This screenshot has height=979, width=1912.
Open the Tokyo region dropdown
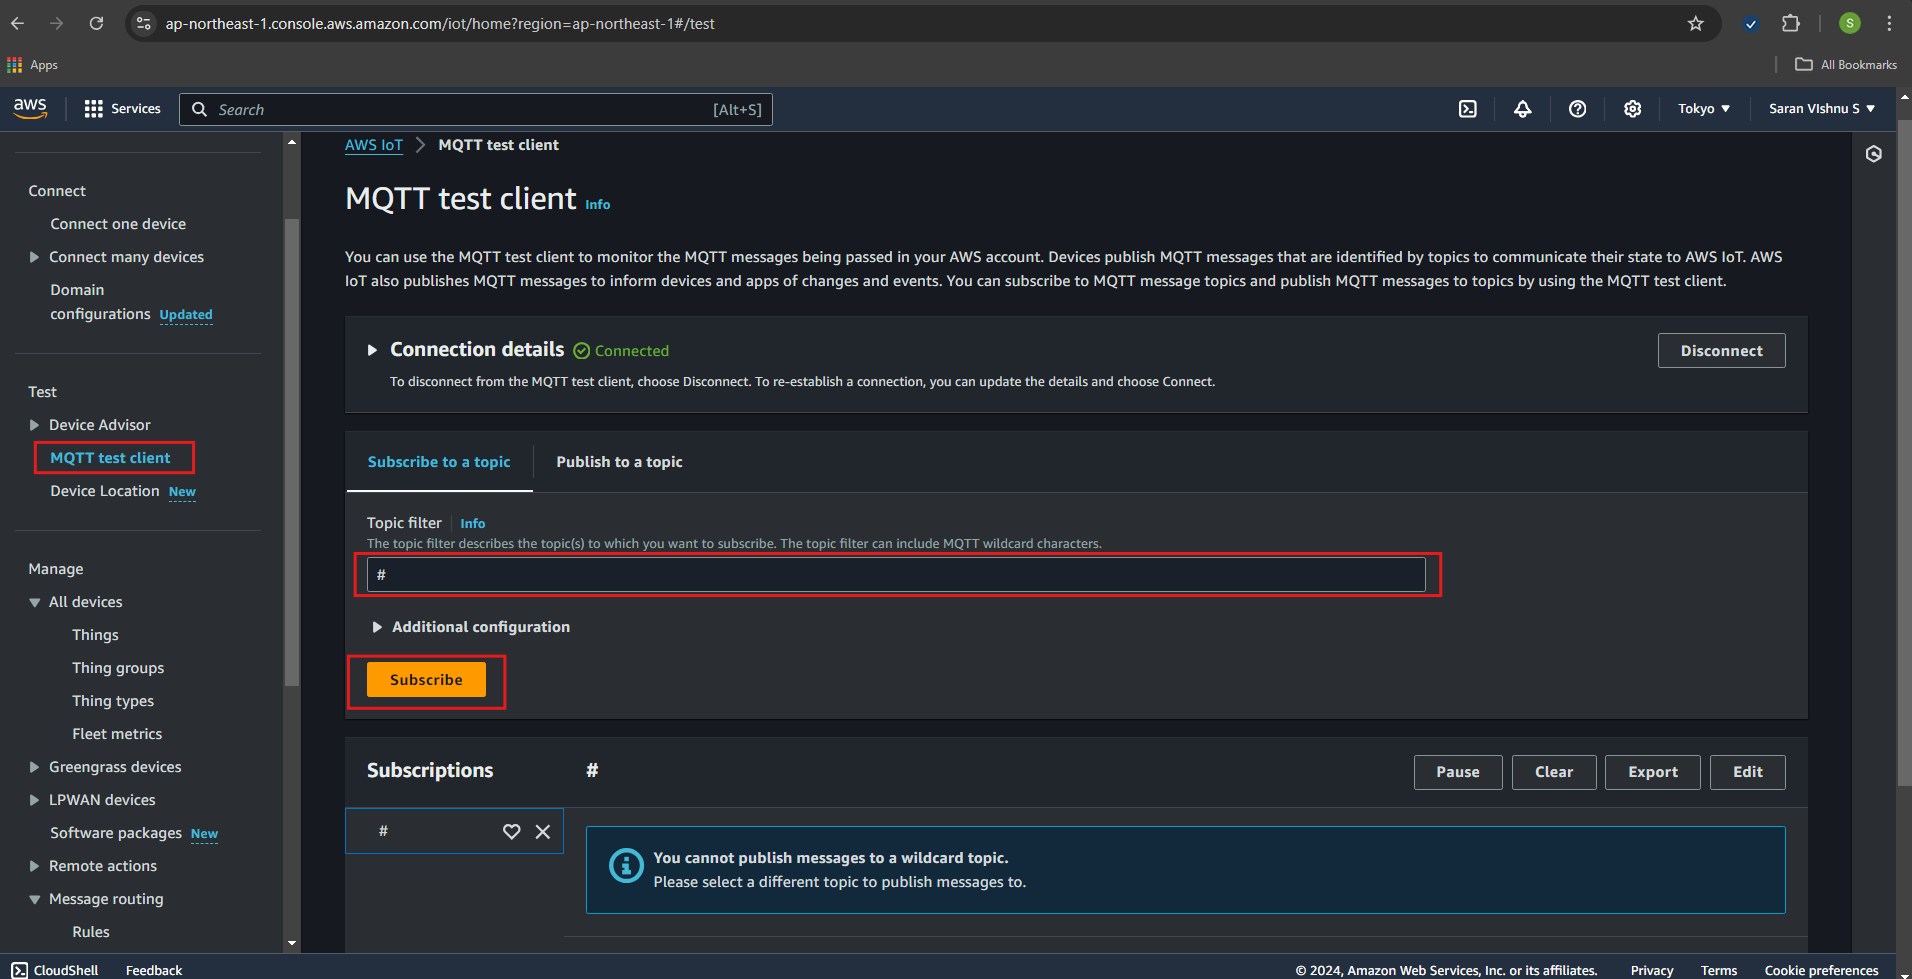(1703, 109)
